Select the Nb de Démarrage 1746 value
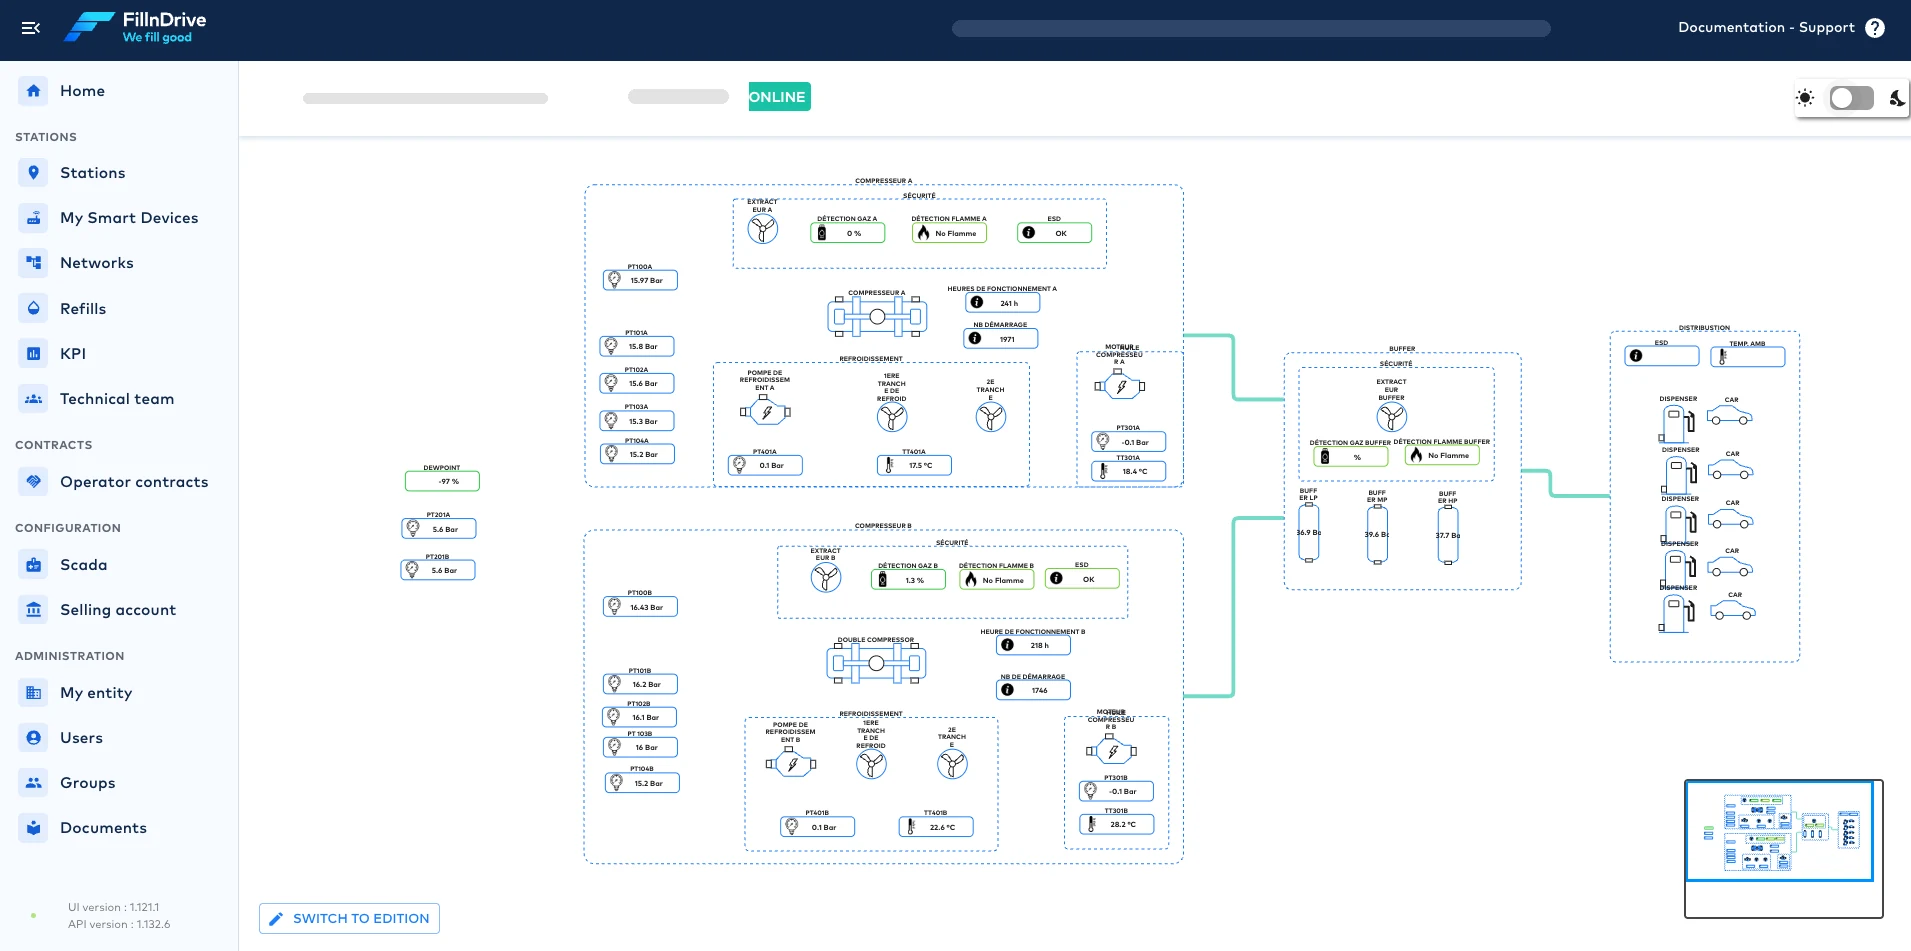The width and height of the screenshot is (1911, 951). pos(1033,690)
